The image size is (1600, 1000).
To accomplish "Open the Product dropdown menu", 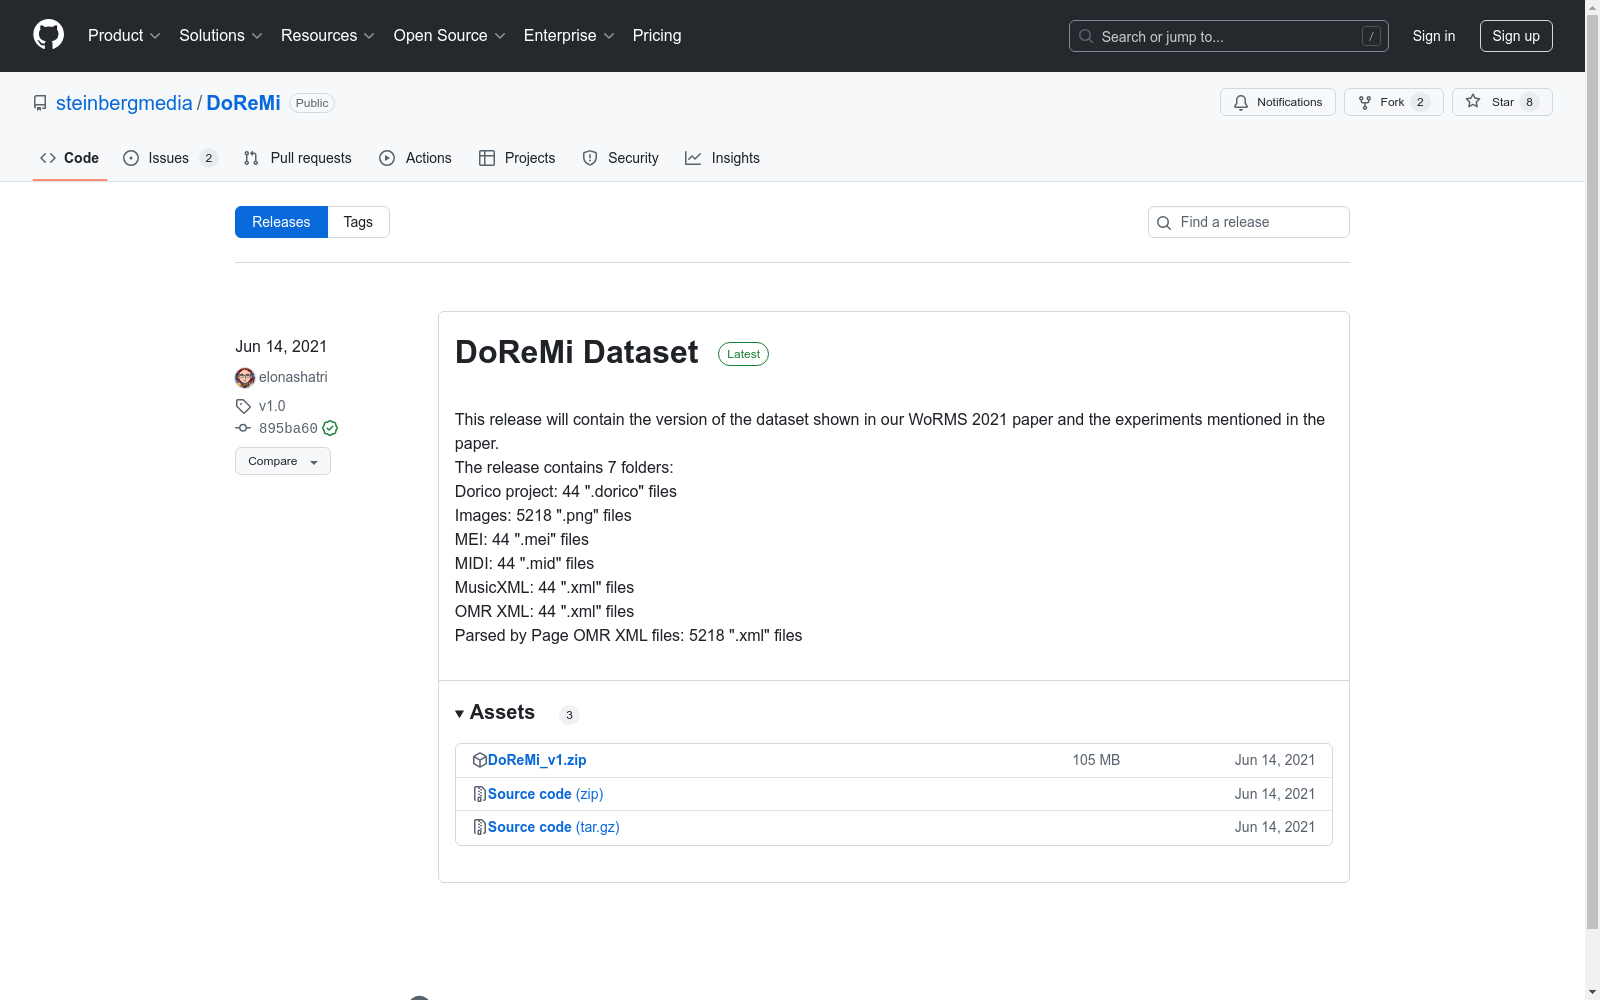I will pyautogui.click(x=124, y=35).
